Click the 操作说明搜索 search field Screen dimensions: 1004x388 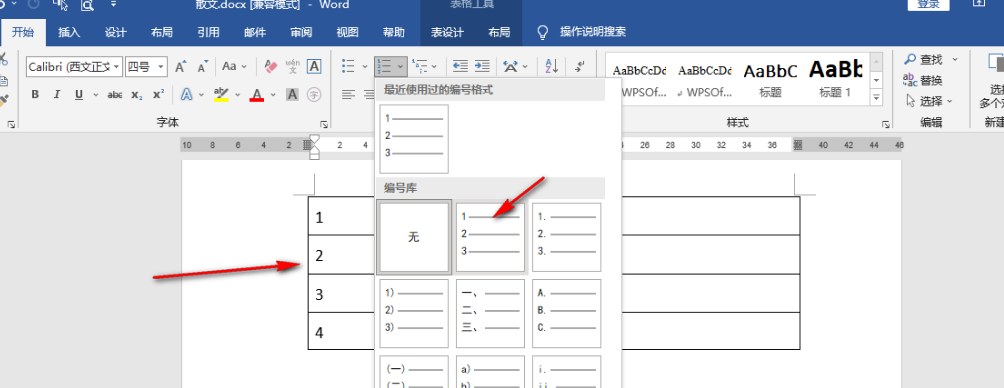(x=593, y=32)
